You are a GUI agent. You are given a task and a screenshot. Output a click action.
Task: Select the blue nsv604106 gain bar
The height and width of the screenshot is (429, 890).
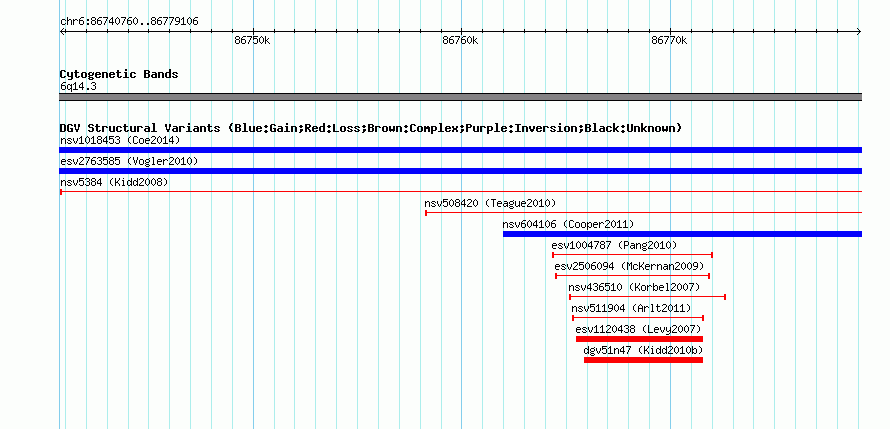coord(682,234)
